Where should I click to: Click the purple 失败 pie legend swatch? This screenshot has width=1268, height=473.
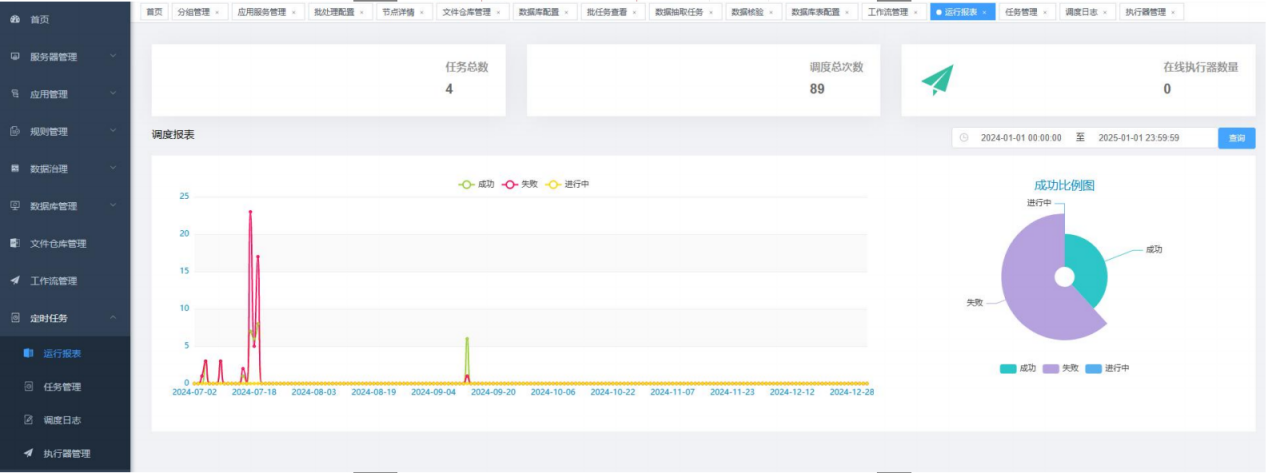[1053, 369]
